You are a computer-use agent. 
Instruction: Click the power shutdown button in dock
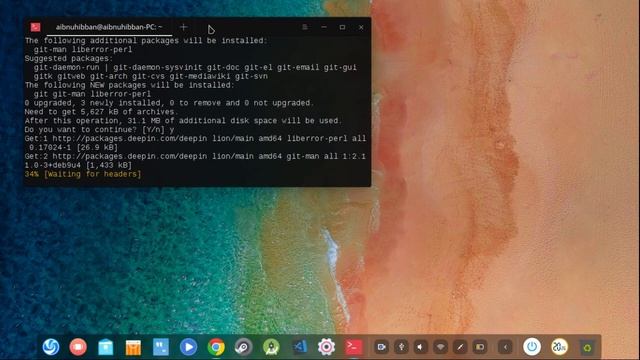click(532, 347)
